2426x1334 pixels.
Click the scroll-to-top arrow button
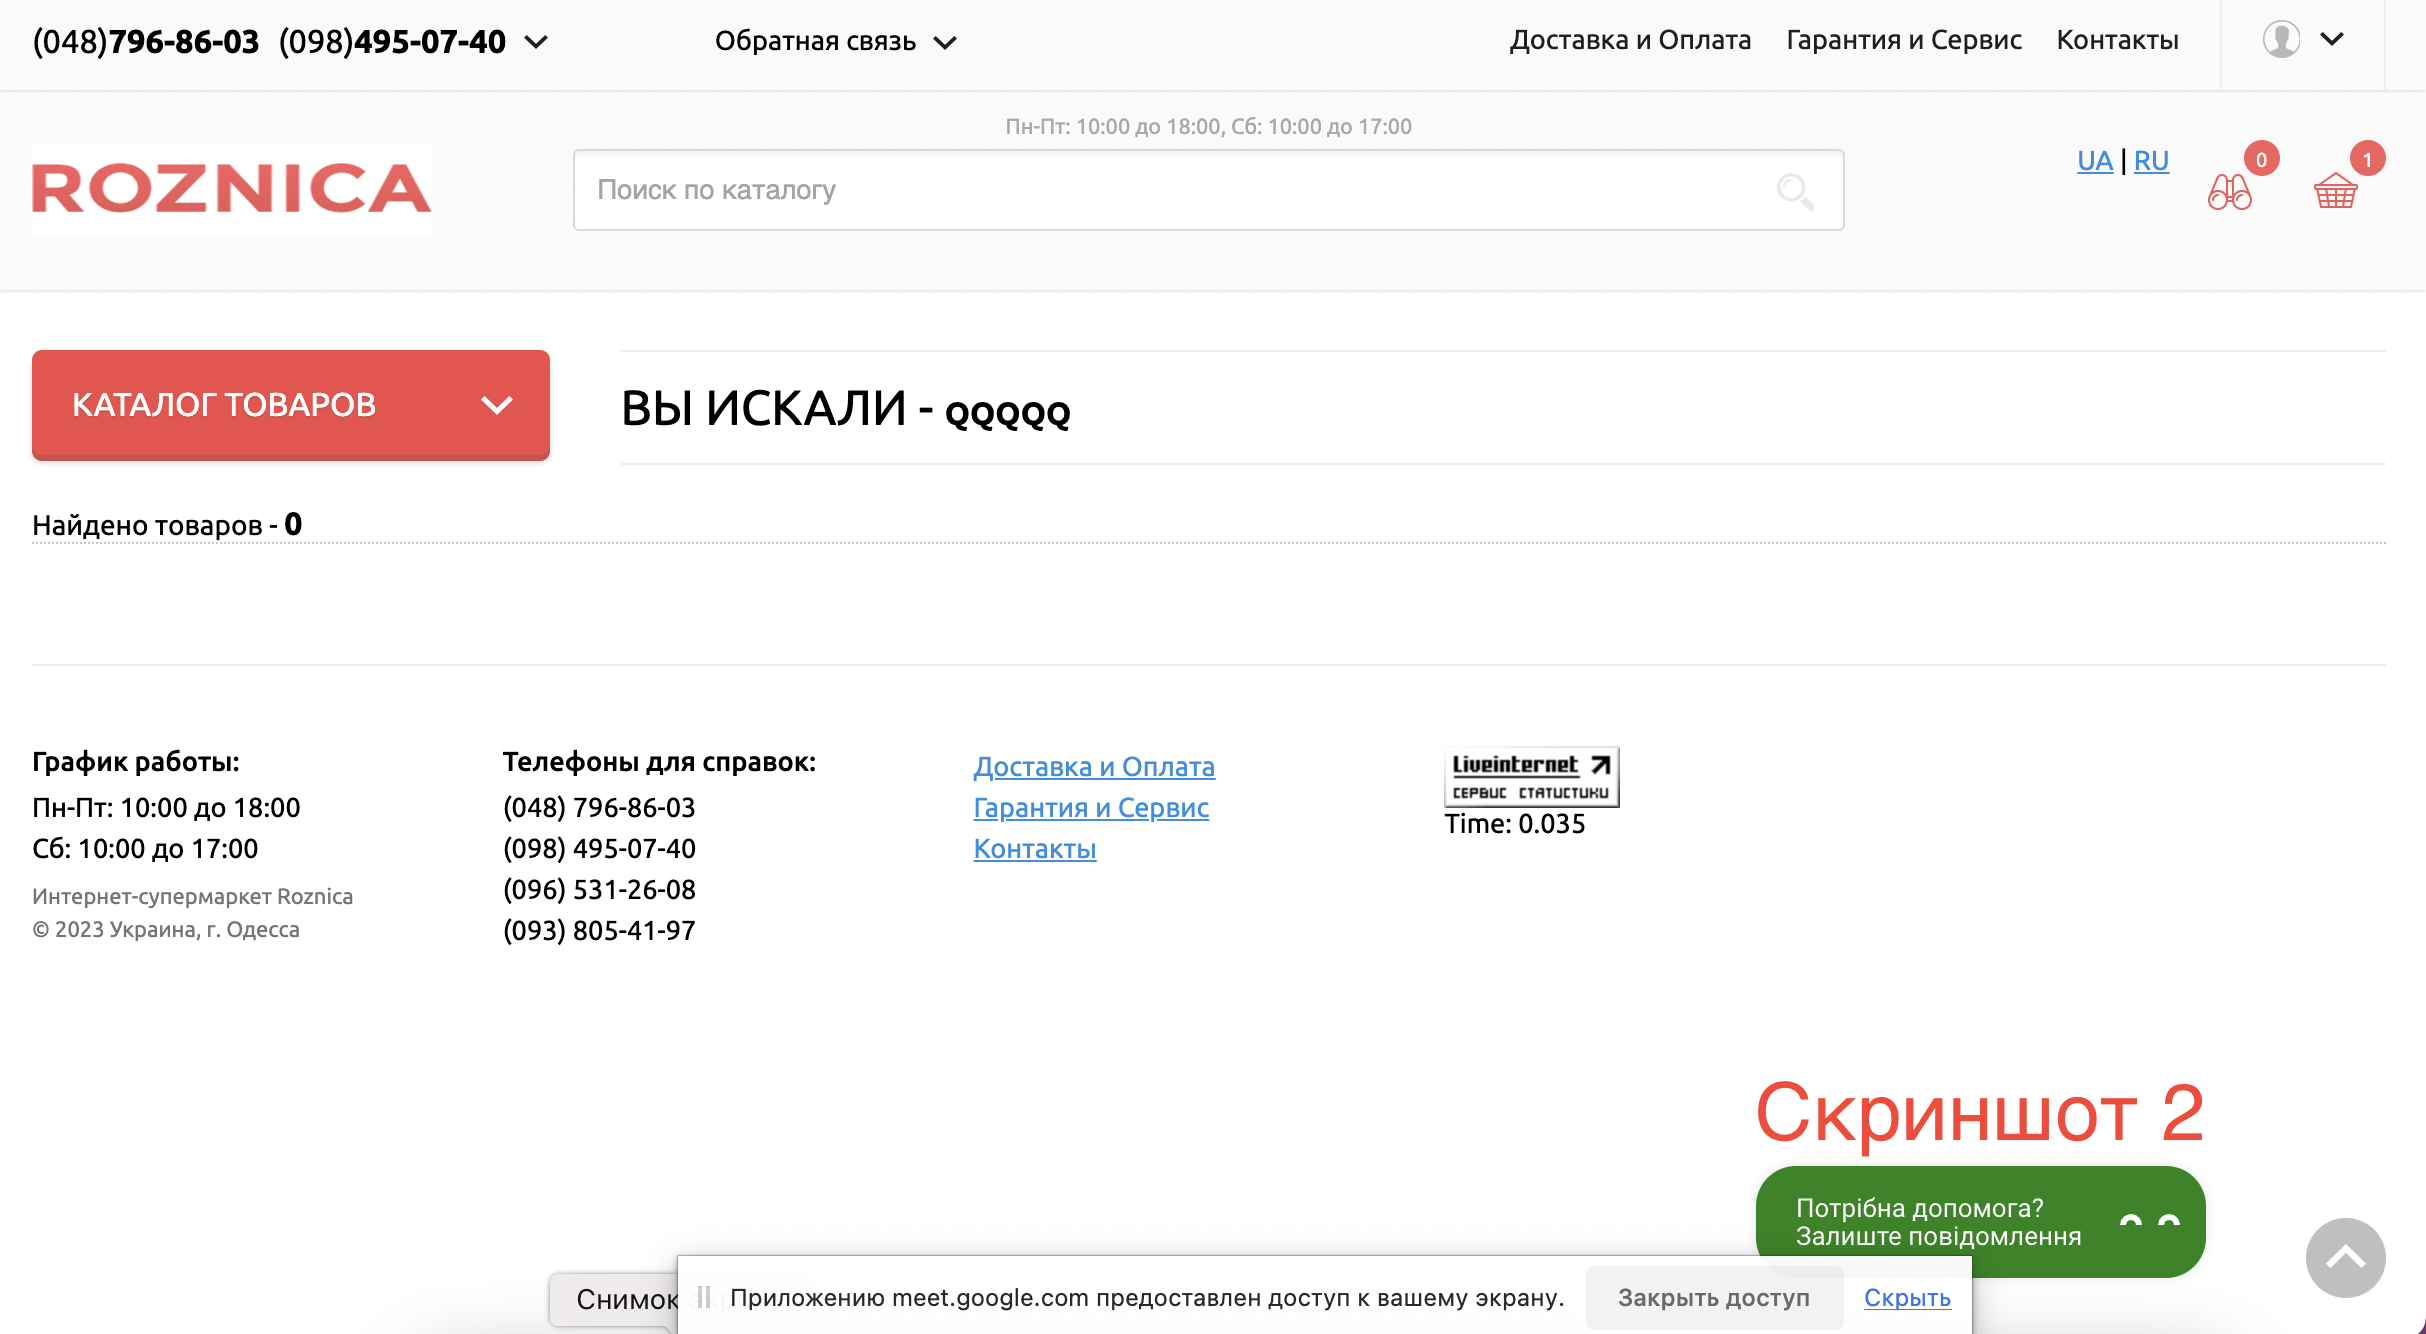click(x=2345, y=1257)
